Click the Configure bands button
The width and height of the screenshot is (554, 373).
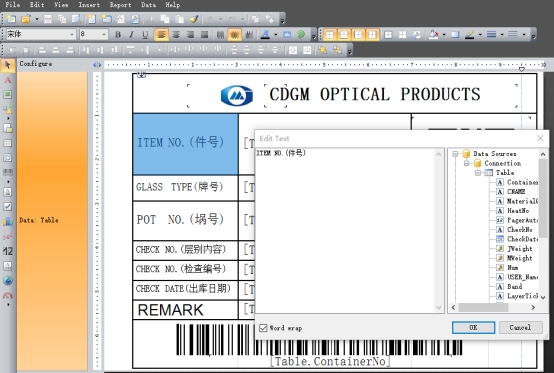click(x=36, y=64)
